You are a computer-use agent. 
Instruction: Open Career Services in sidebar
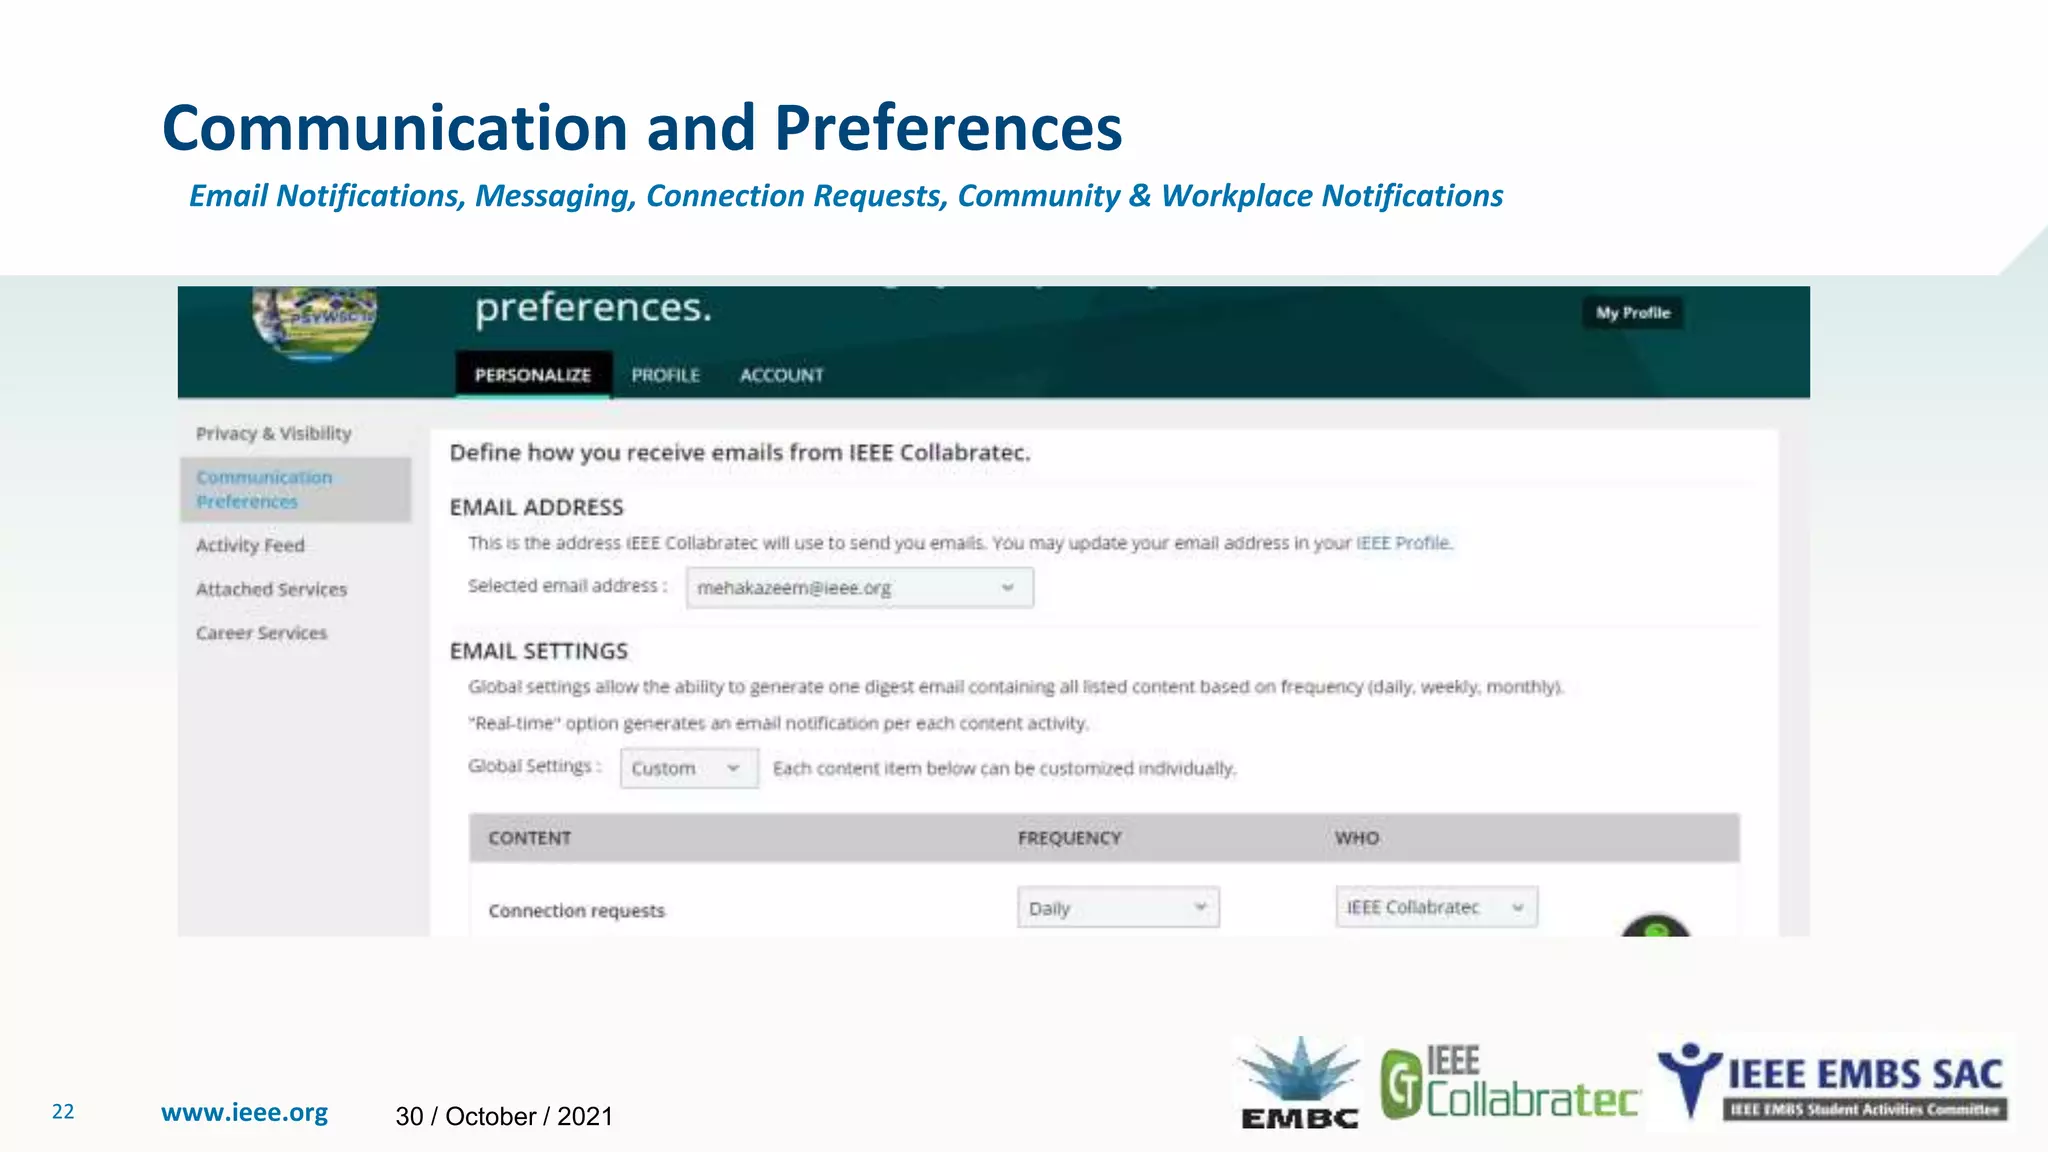[x=261, y=633]
